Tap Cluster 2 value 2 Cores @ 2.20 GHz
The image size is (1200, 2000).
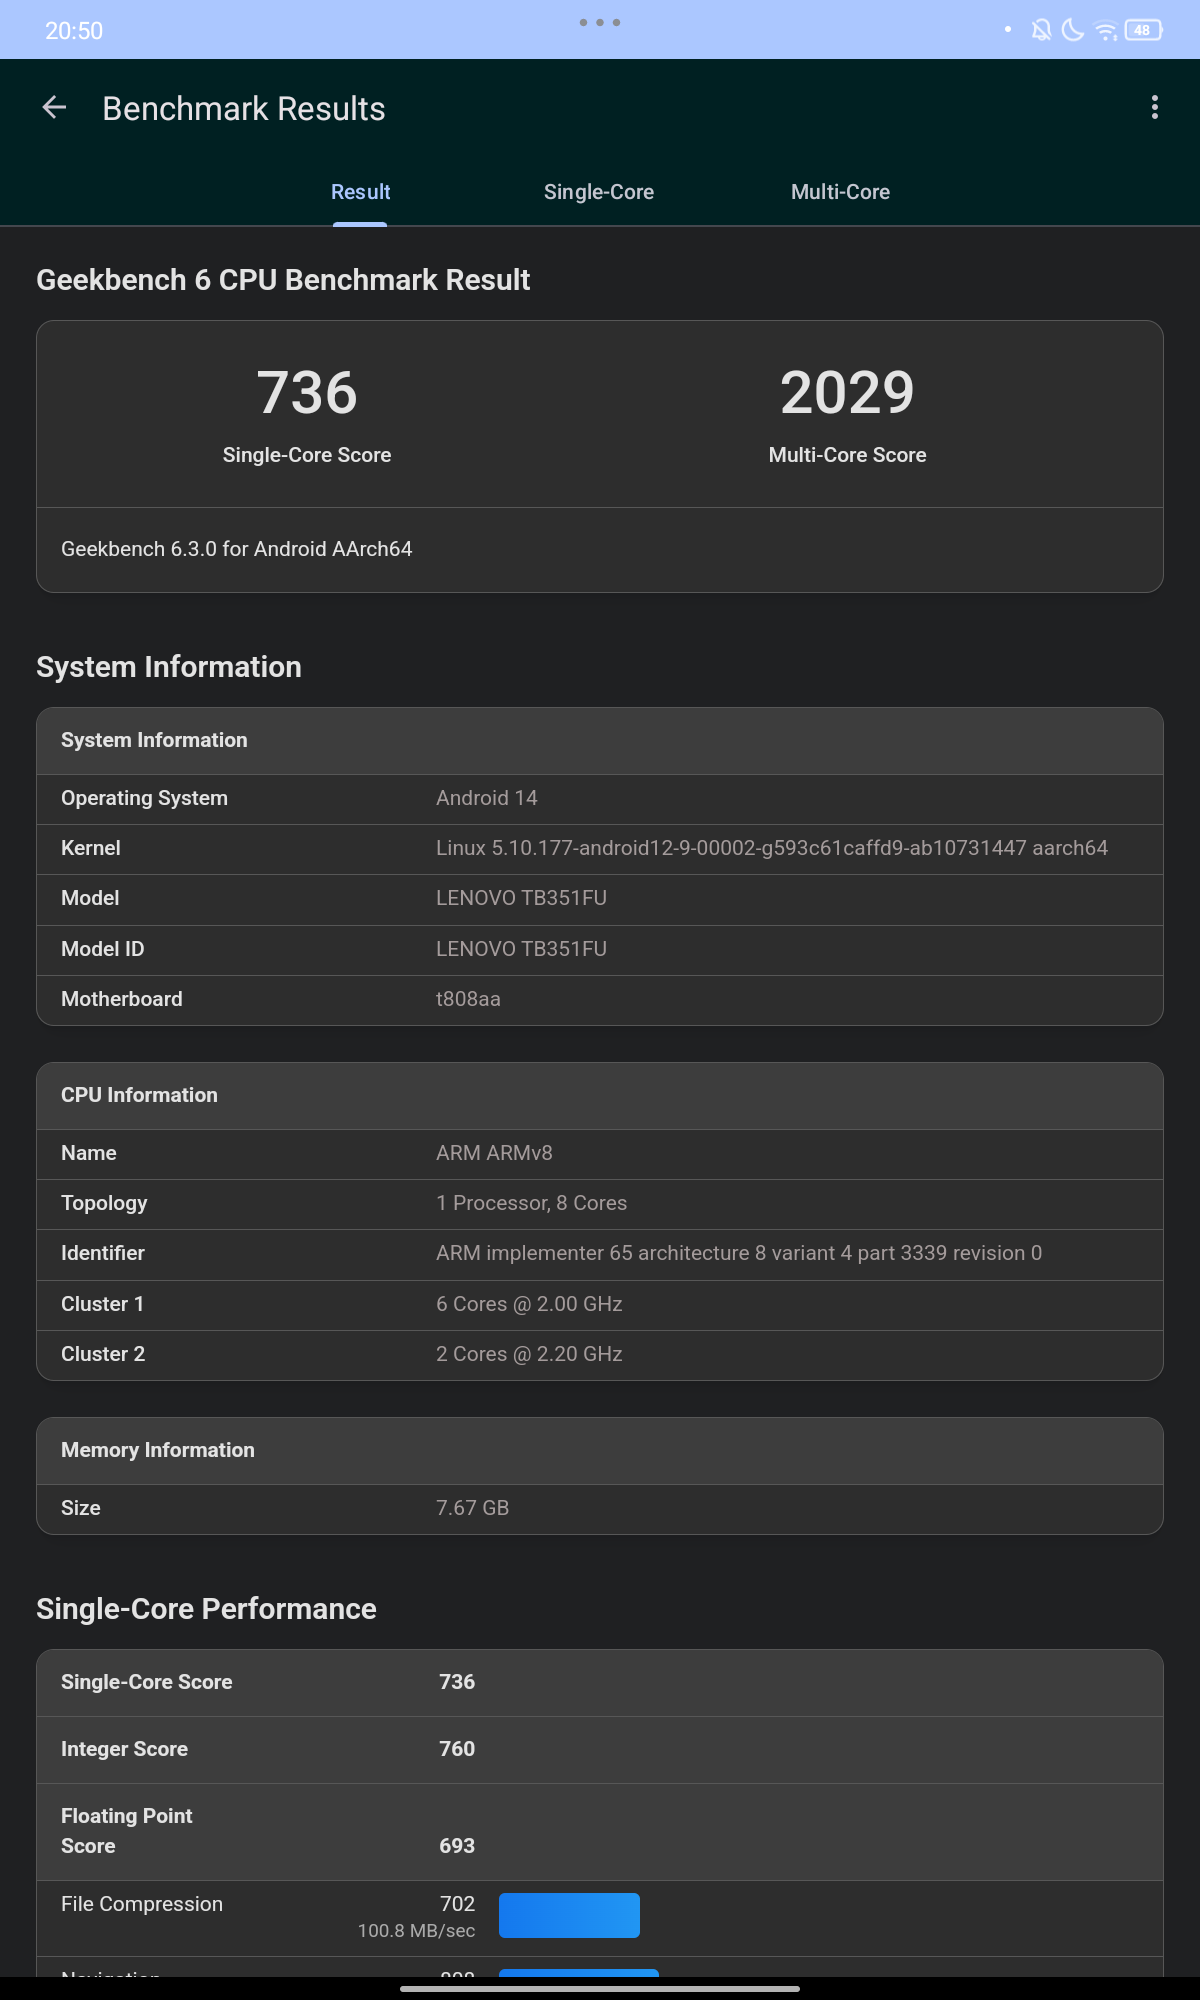point(529,1354)
